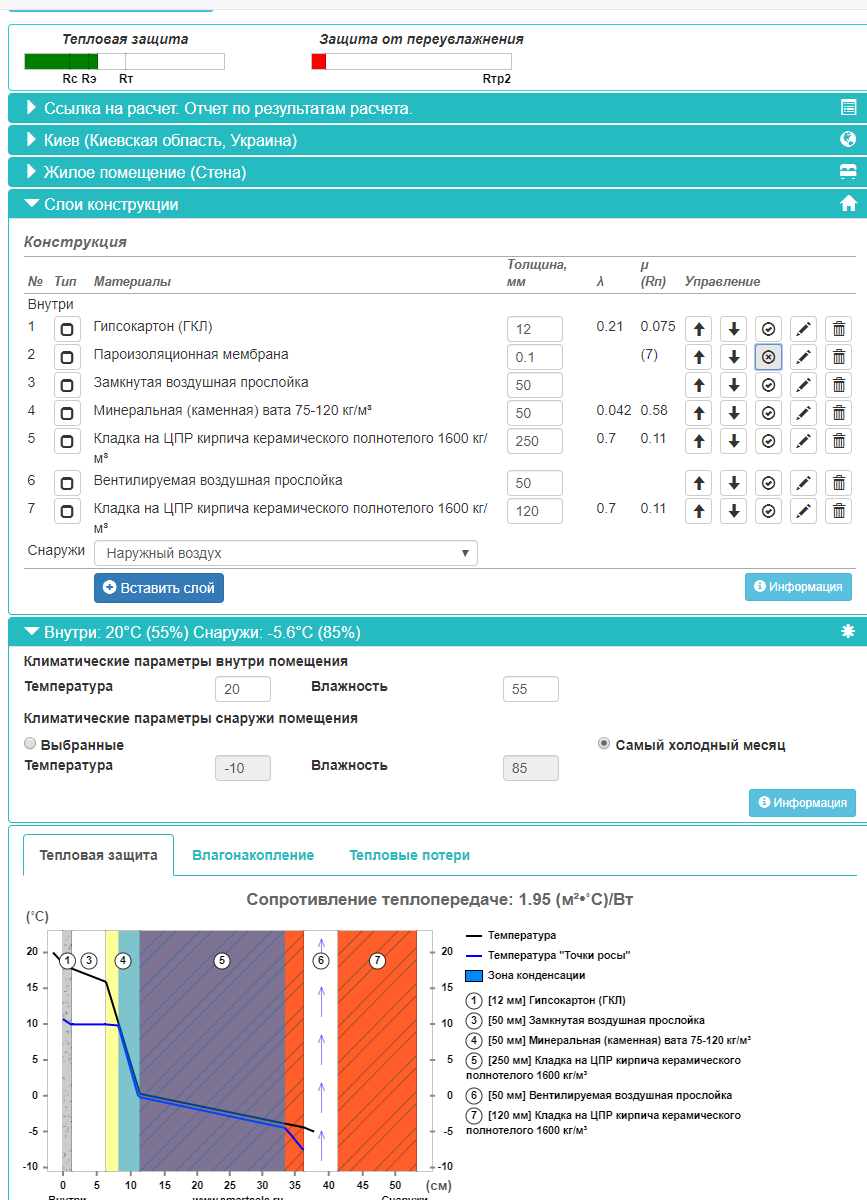
Task: Delete Пароизоляционная мембрана layer
Action: pos(838,356)
